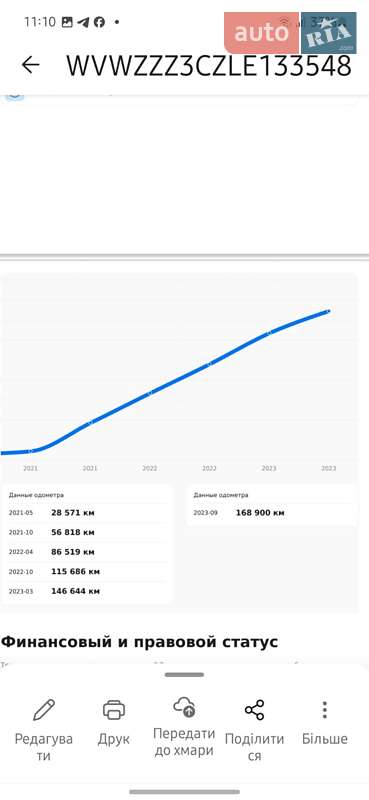The width and height of the screenshot is (369, 800).
Task: Tap the back arrow icon
Action: [31, 65]
